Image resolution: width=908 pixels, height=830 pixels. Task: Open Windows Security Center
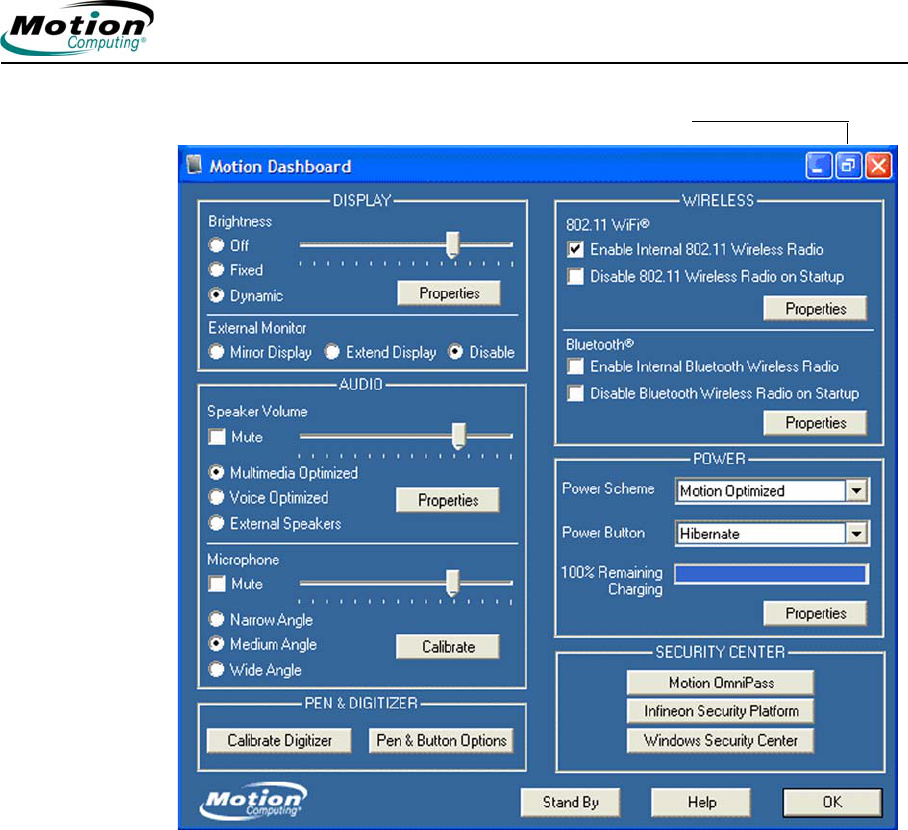click(x=720, y=740)
